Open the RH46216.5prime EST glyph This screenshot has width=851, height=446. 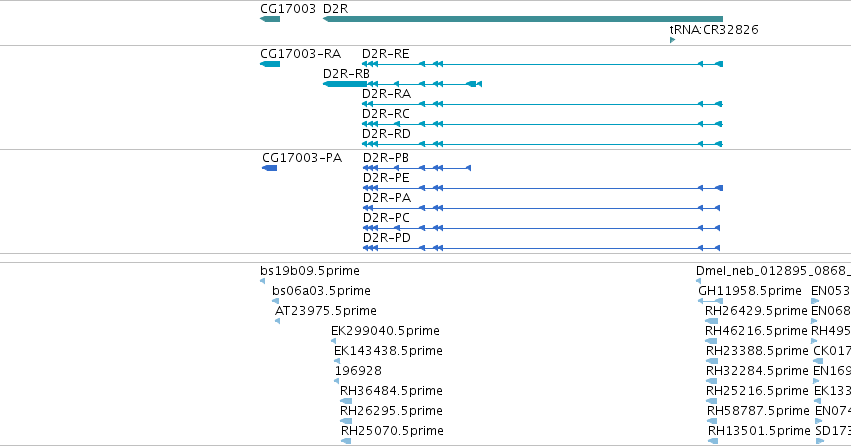pyautogui.click(x=711, y=341)
